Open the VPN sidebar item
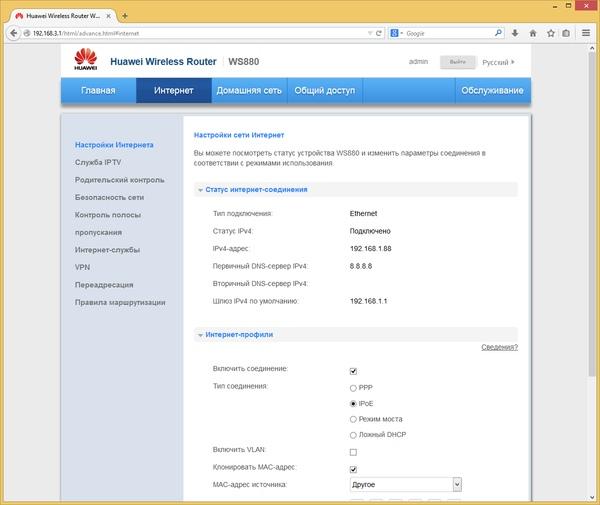The height and width of the screenshot is (505, 600). pos(83,267)
